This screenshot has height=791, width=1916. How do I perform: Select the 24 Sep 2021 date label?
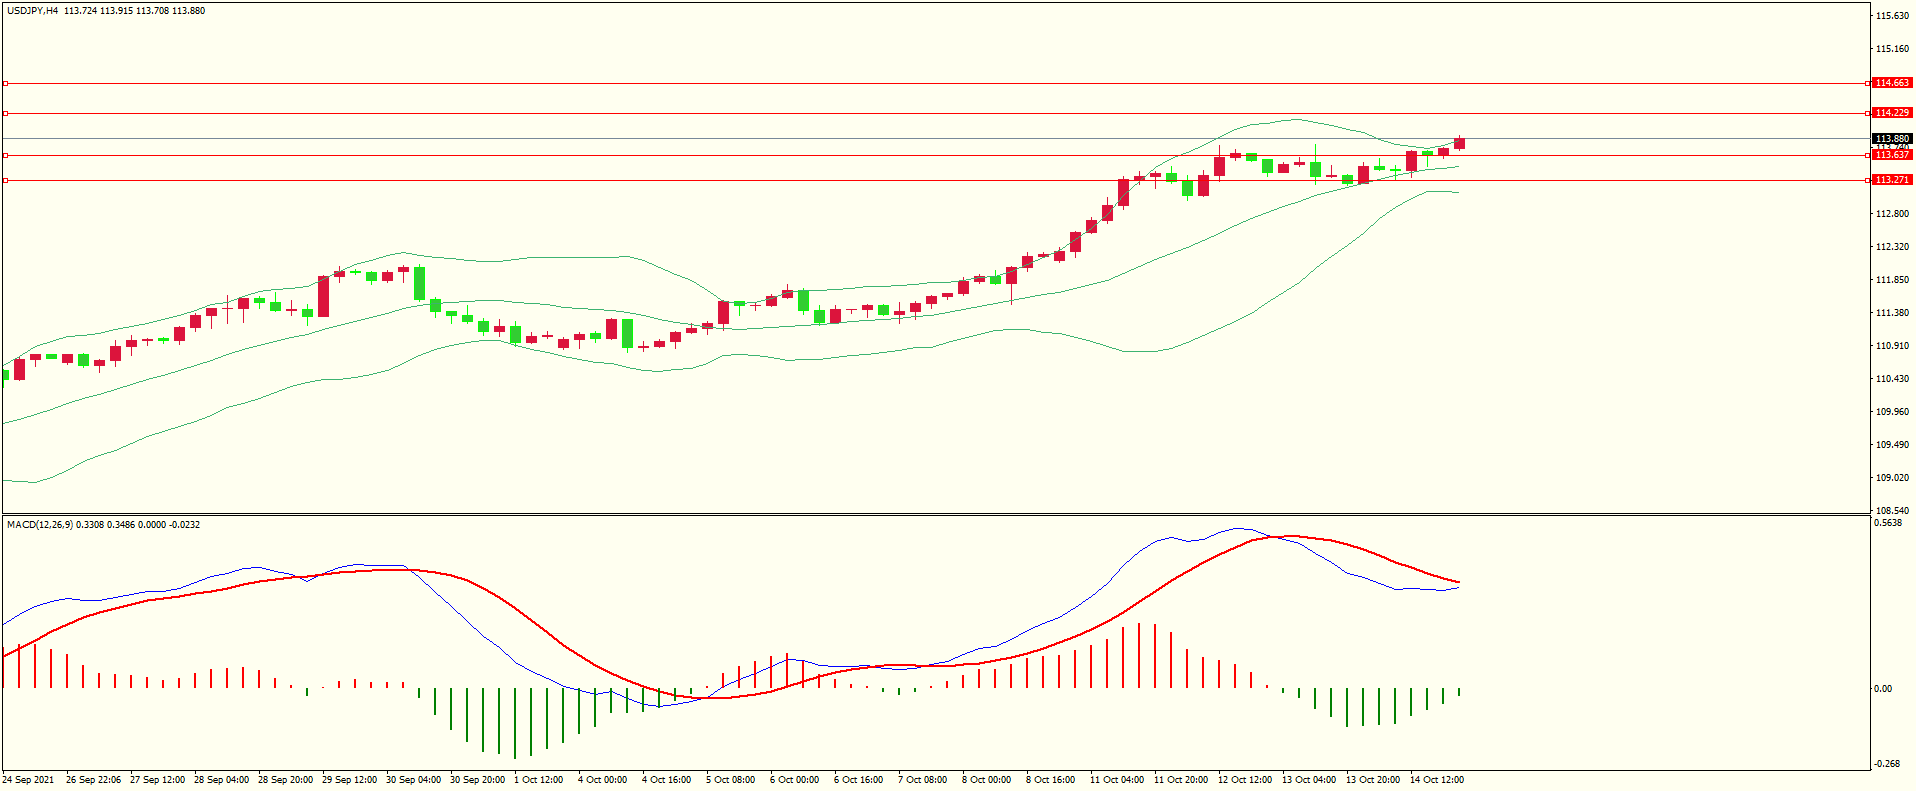tap(29, 780)
